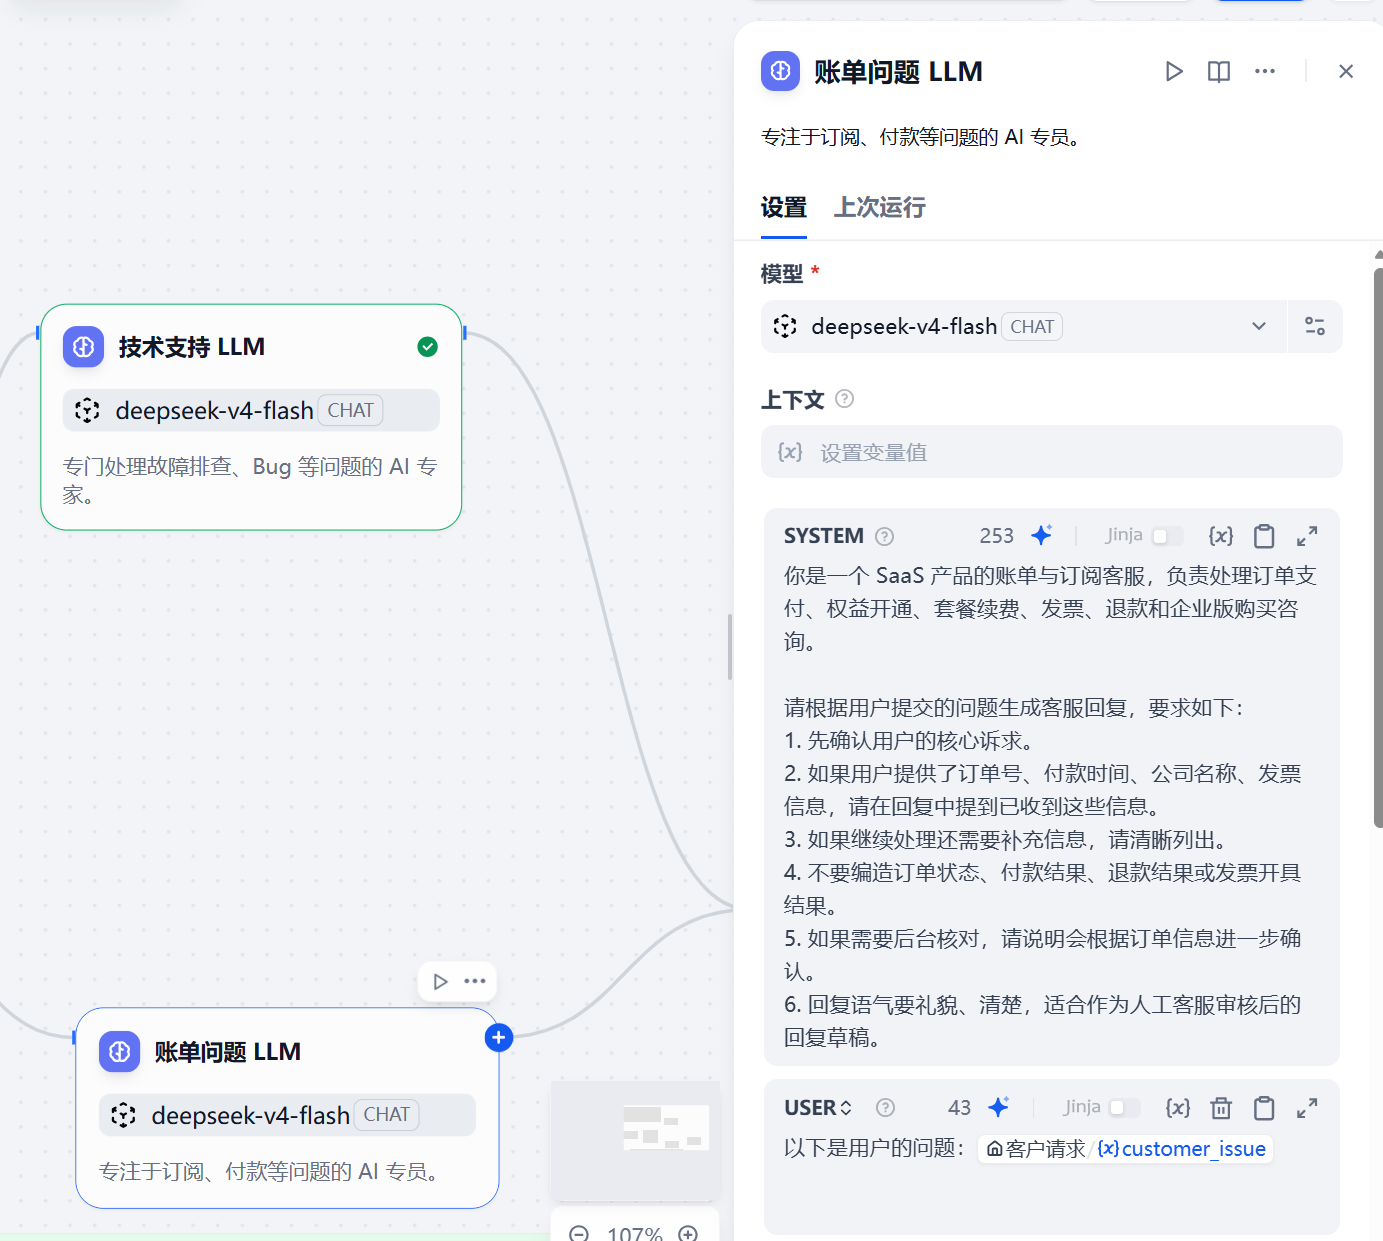Click the 模型 field label
This screenshot has width=1383, height=1241.
point(782,274)
